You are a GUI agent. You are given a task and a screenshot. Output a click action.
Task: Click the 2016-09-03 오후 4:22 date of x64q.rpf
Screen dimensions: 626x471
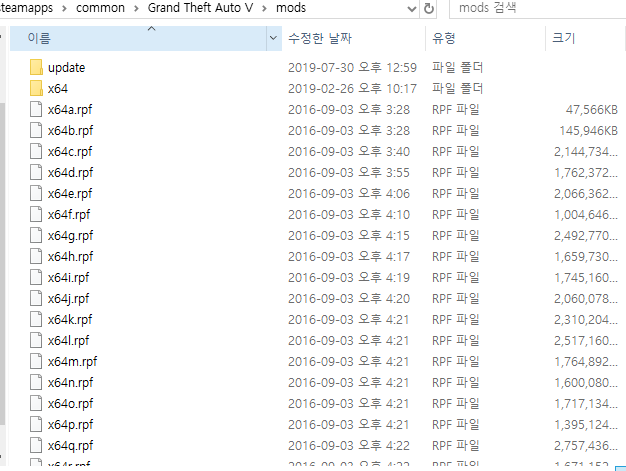point(349,445)
